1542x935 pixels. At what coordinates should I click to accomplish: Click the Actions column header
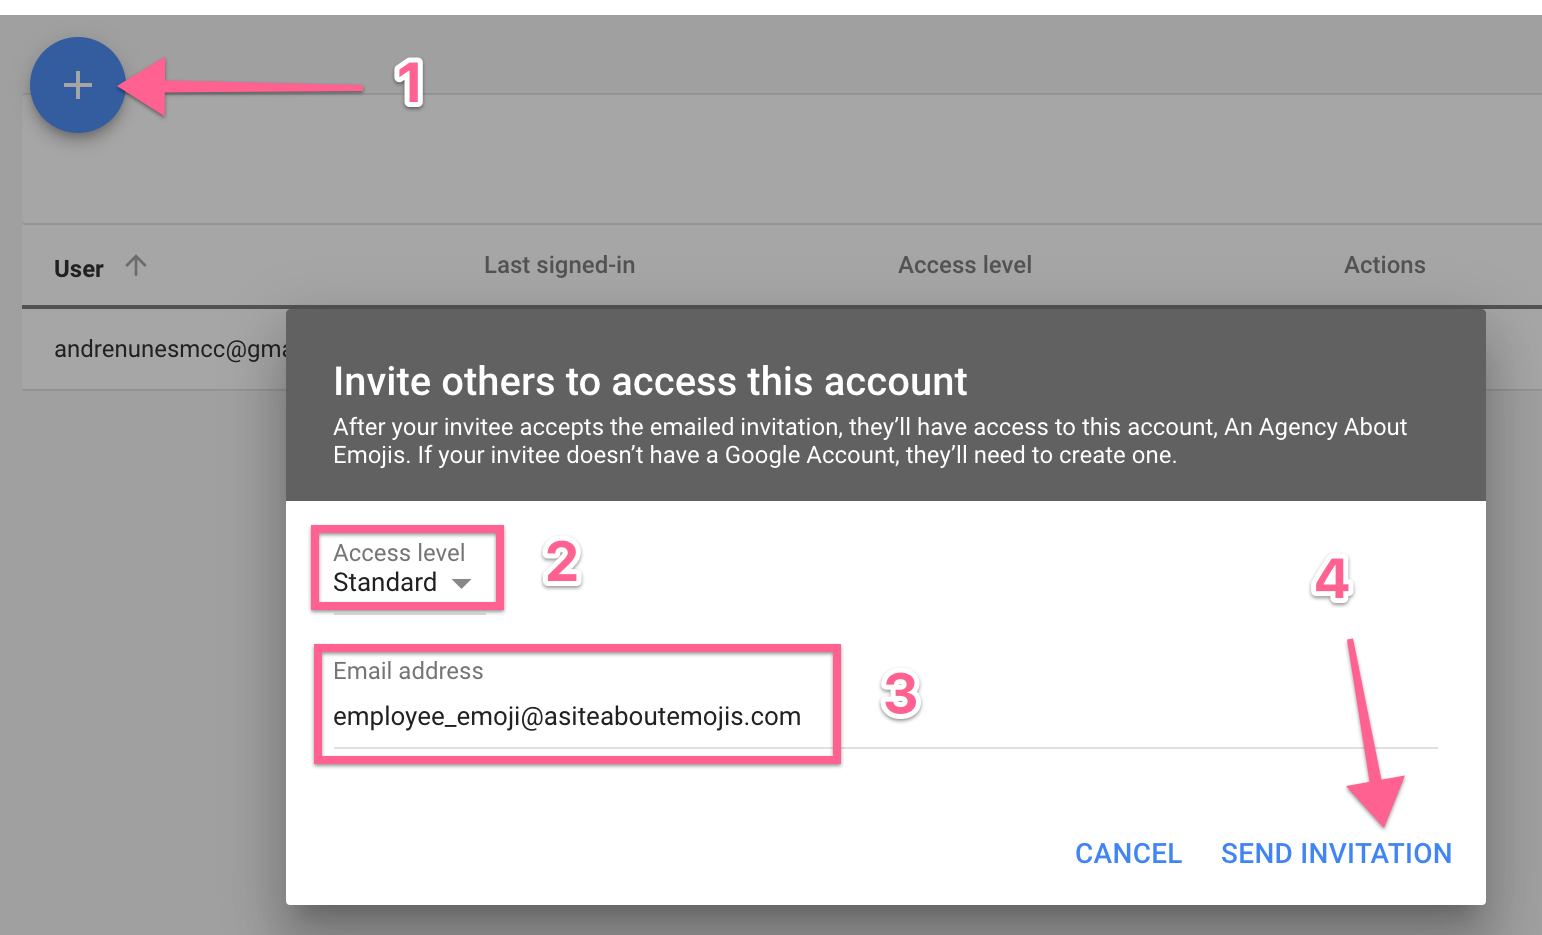(x=1384, y=265)
